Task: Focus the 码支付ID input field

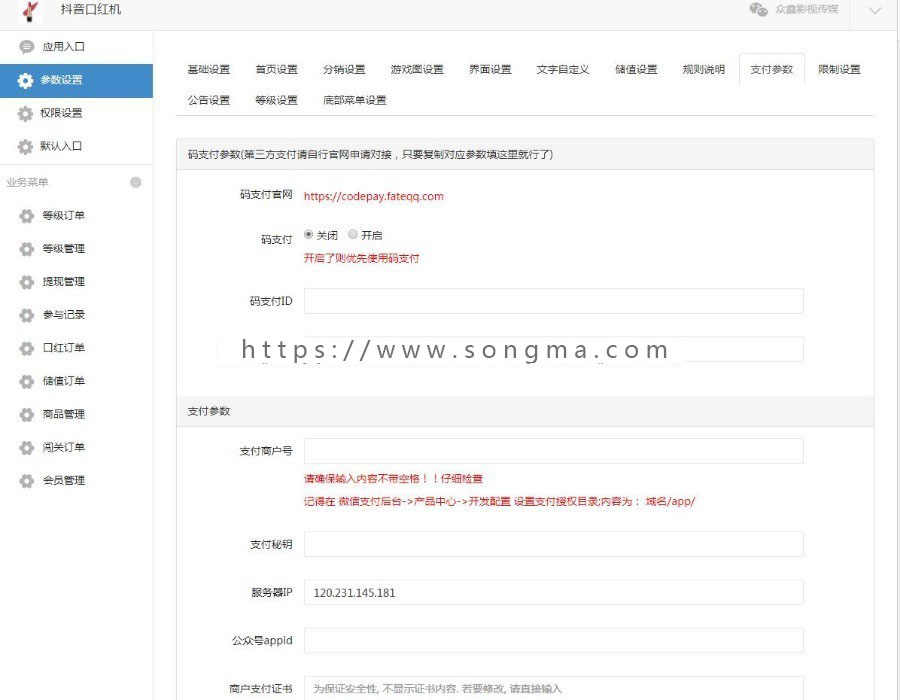Action: coord(553,301)
